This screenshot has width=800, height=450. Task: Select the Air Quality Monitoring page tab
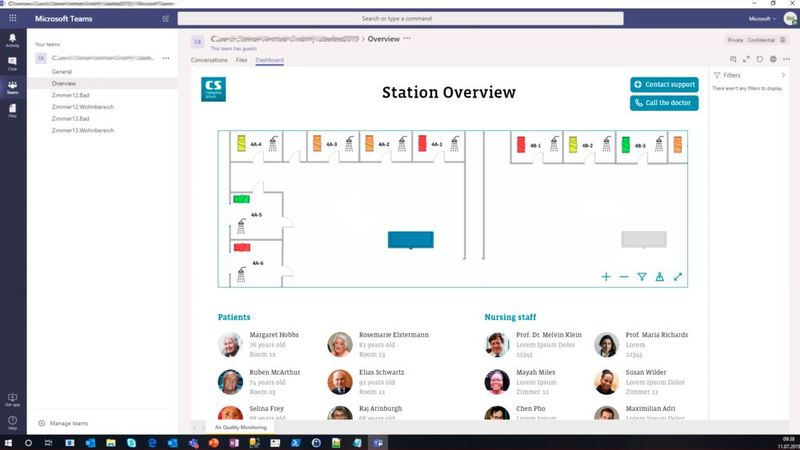tap(240, 427)
